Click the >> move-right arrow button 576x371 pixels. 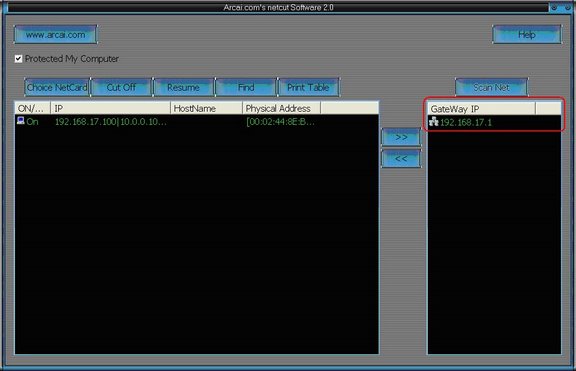[x=401, y=137]
